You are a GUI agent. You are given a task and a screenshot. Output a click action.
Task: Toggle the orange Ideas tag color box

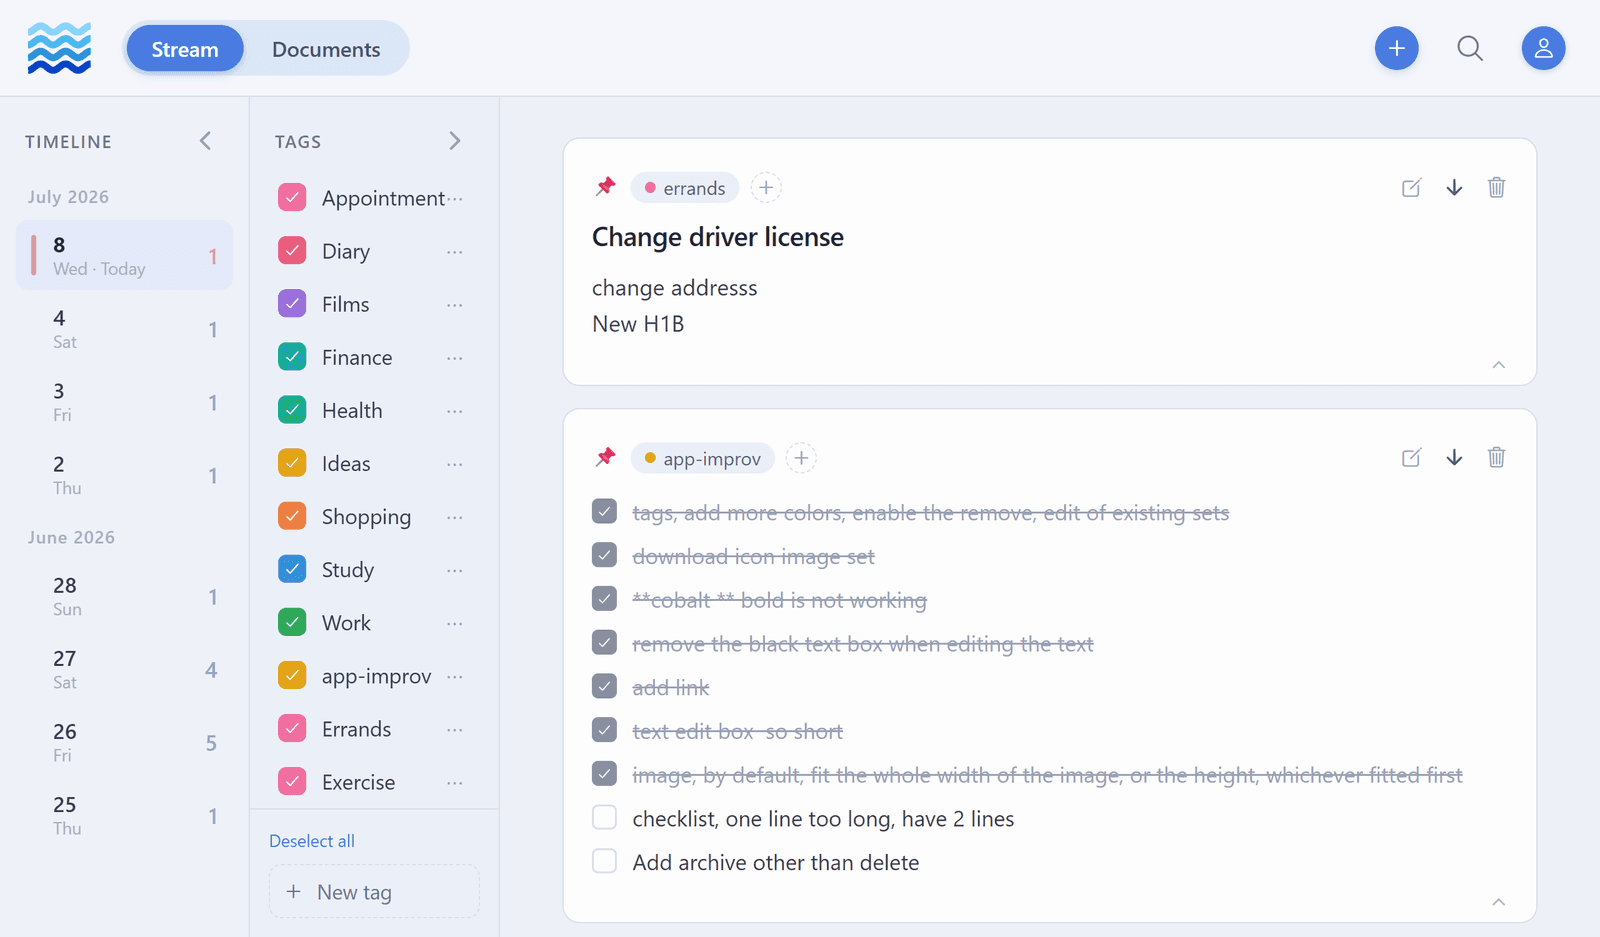(x=292, y=462)
